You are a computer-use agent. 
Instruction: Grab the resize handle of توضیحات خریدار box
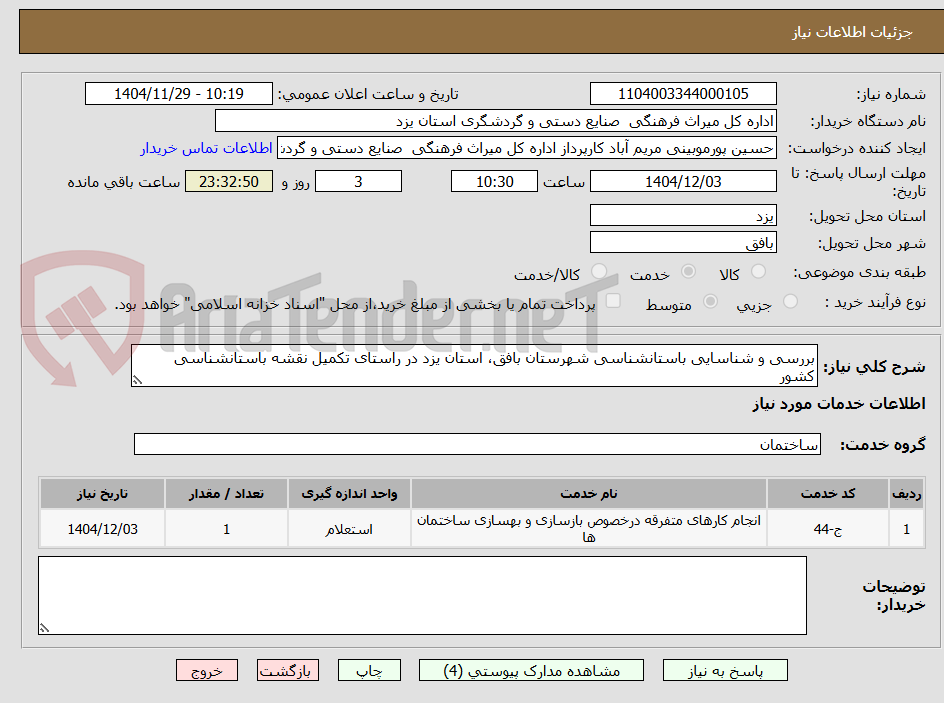coord(44,628)
